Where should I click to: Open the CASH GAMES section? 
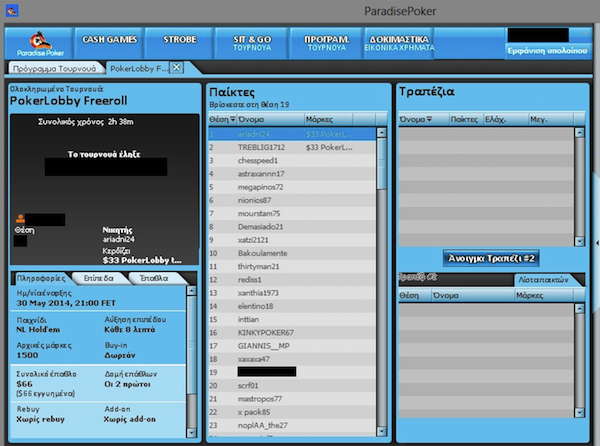(x=109, y=43)
